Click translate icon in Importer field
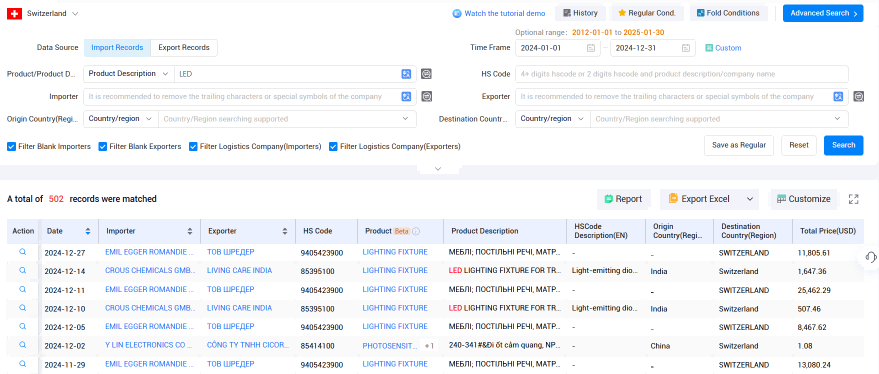 pos(406,96)
